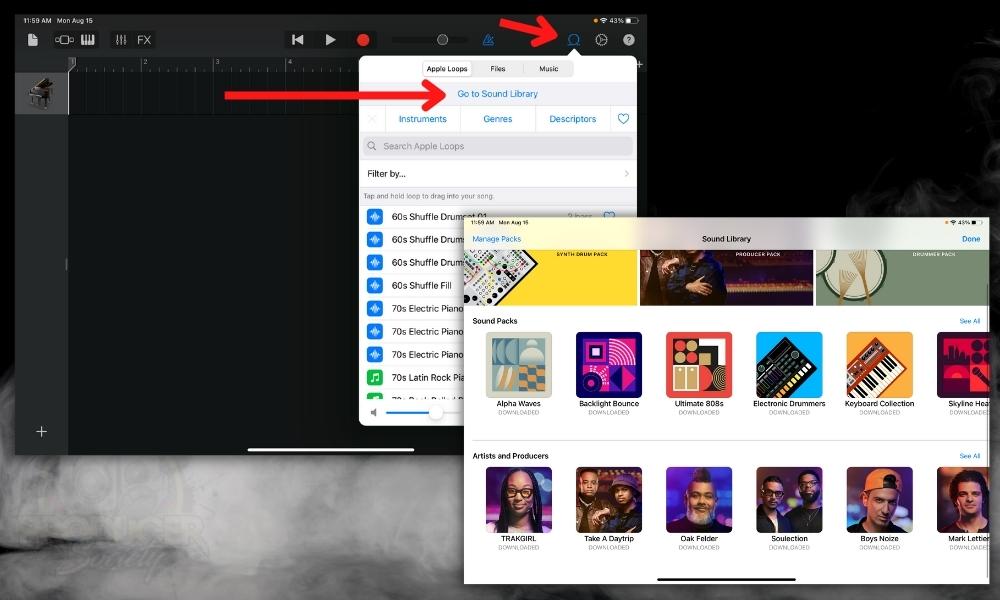Open My Songs with the document icon
This screenshot has height=600, width=1000.
click(x=31, y=39)
